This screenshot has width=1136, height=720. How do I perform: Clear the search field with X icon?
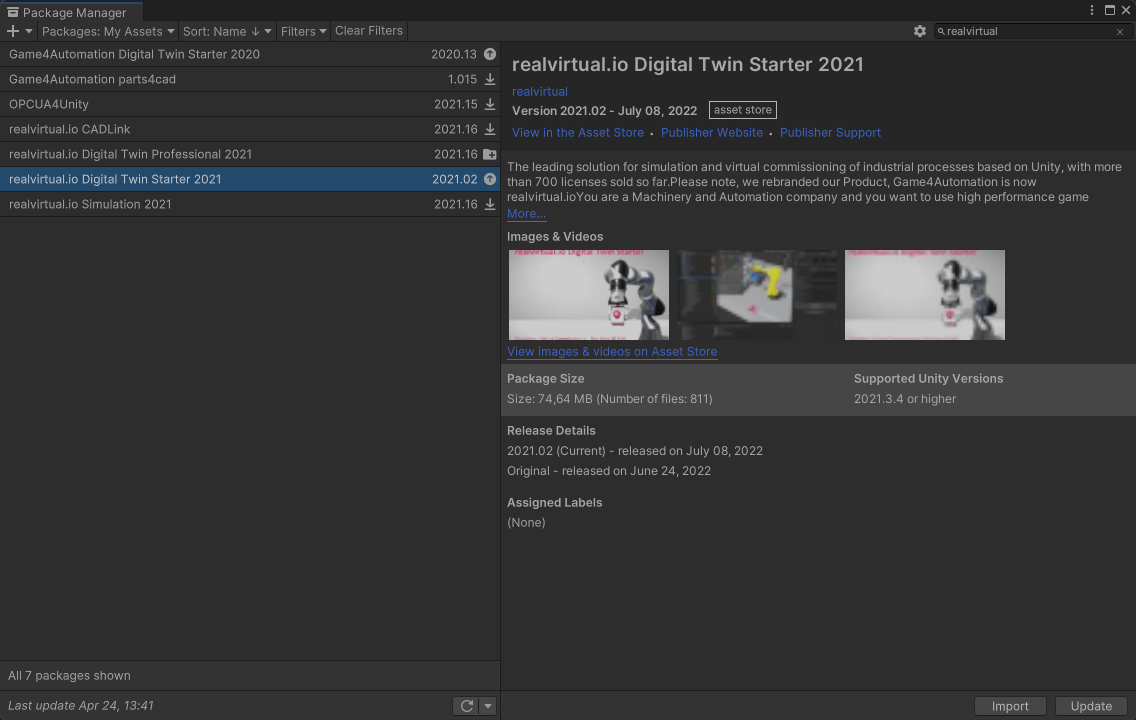(1120, 32)
